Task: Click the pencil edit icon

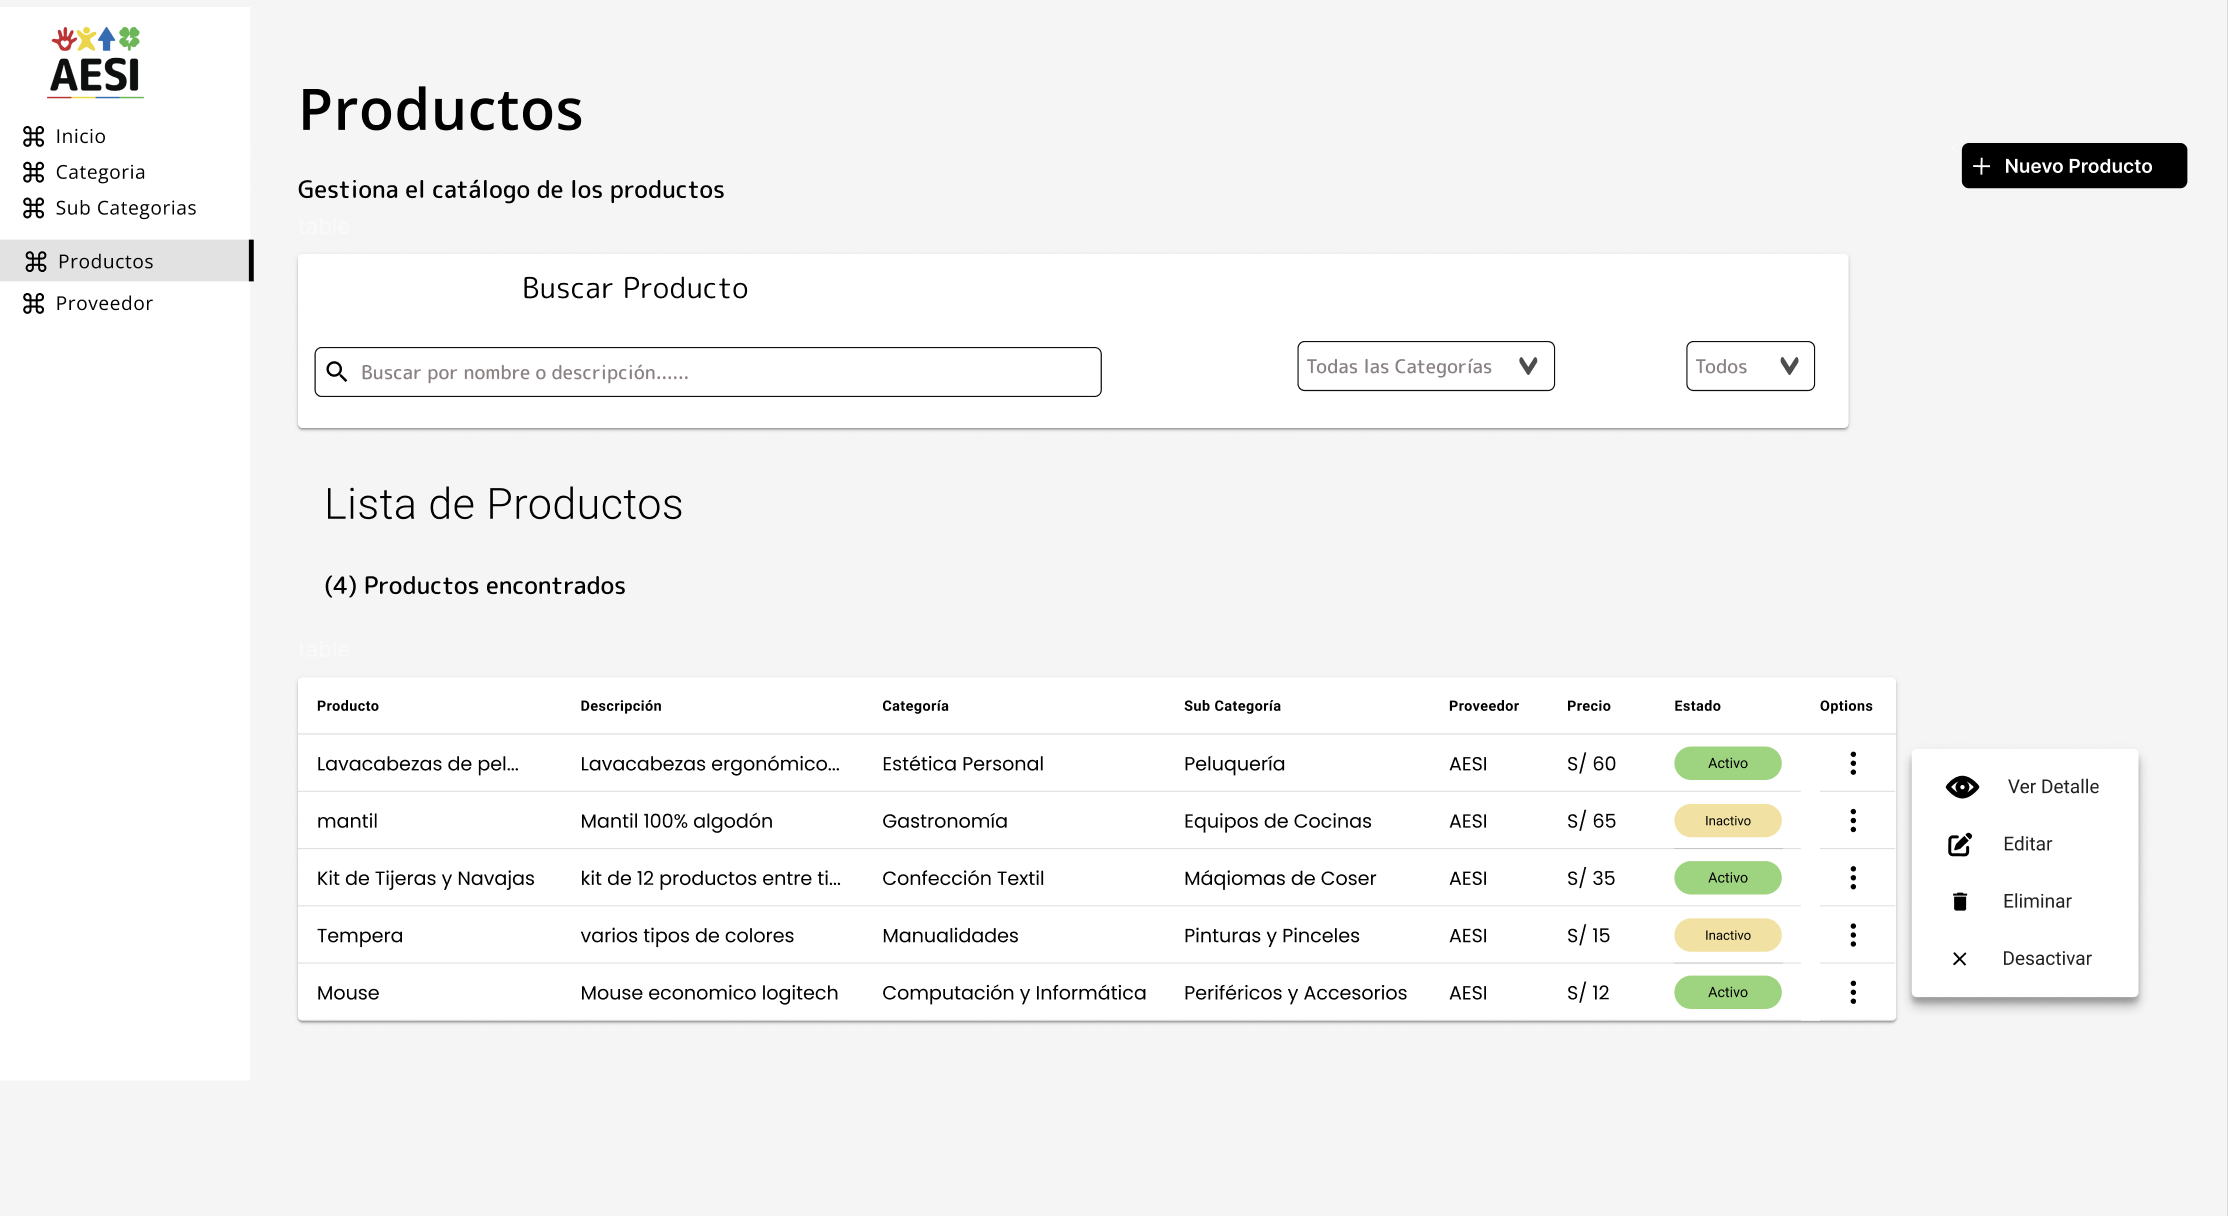Action: (1960, 844)
